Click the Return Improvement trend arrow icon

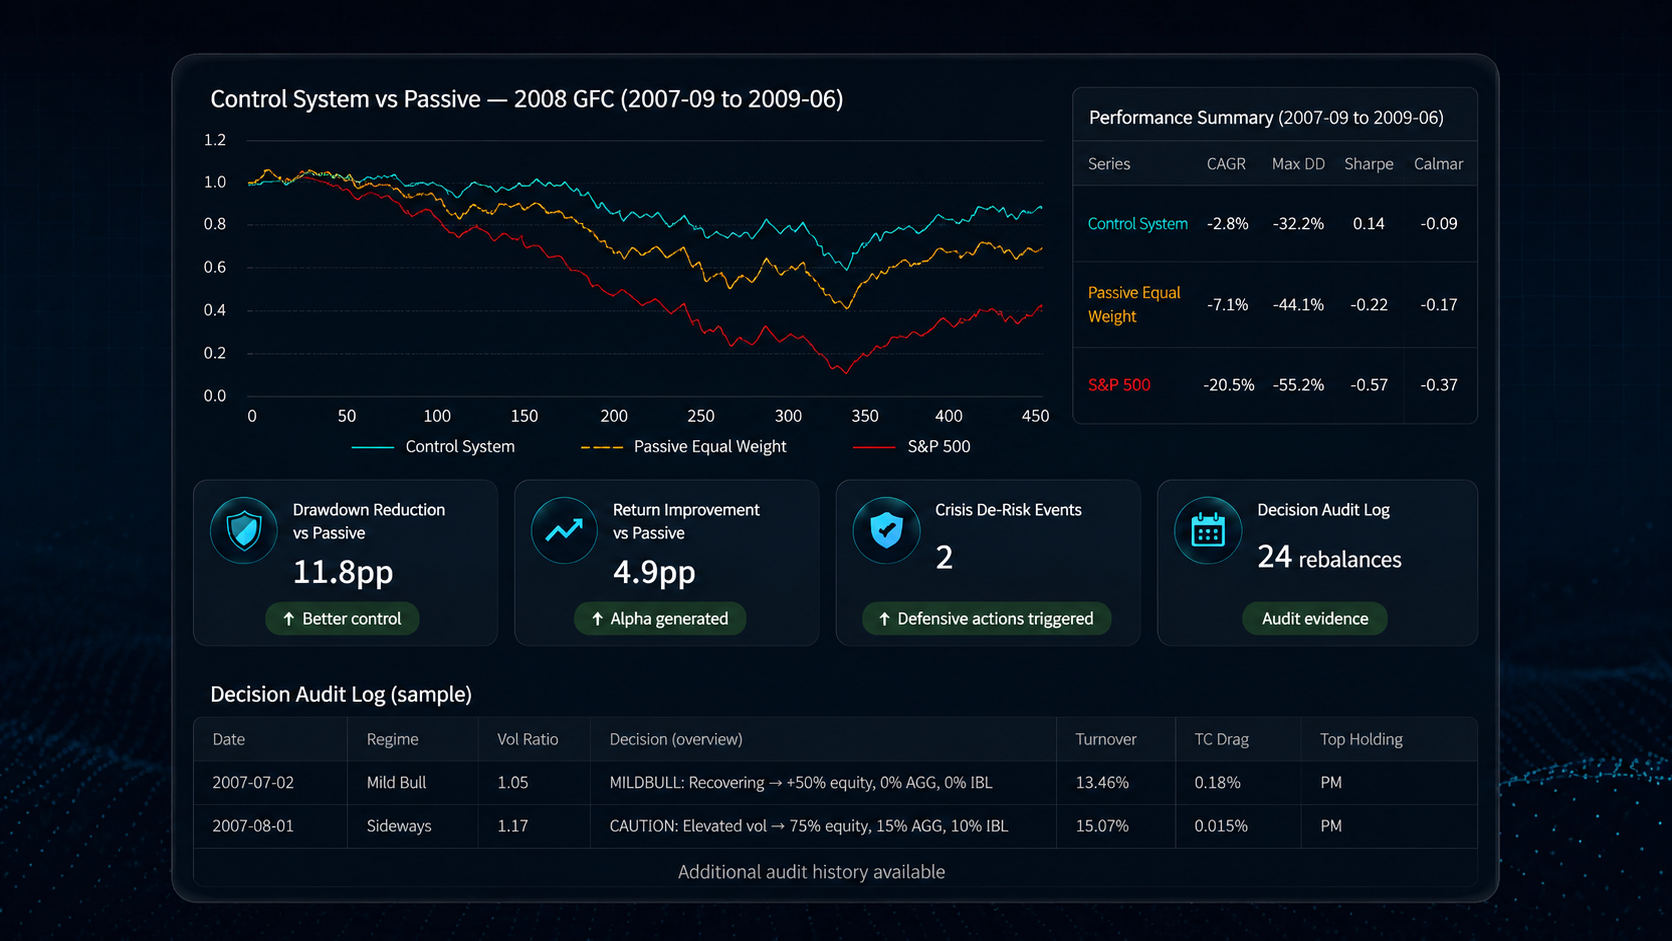(564, 530)
